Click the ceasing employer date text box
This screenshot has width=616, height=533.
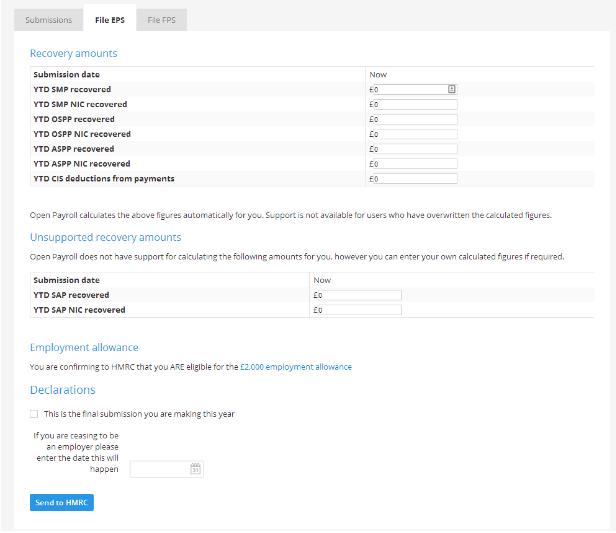point(158,469)
